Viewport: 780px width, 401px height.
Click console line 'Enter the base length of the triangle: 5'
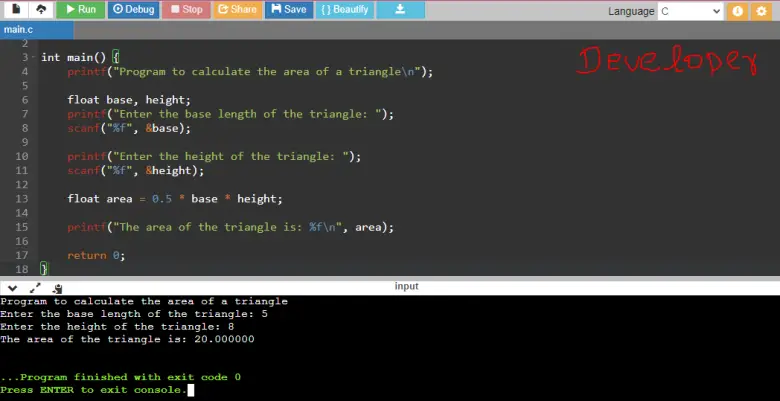tap(134, 314)
